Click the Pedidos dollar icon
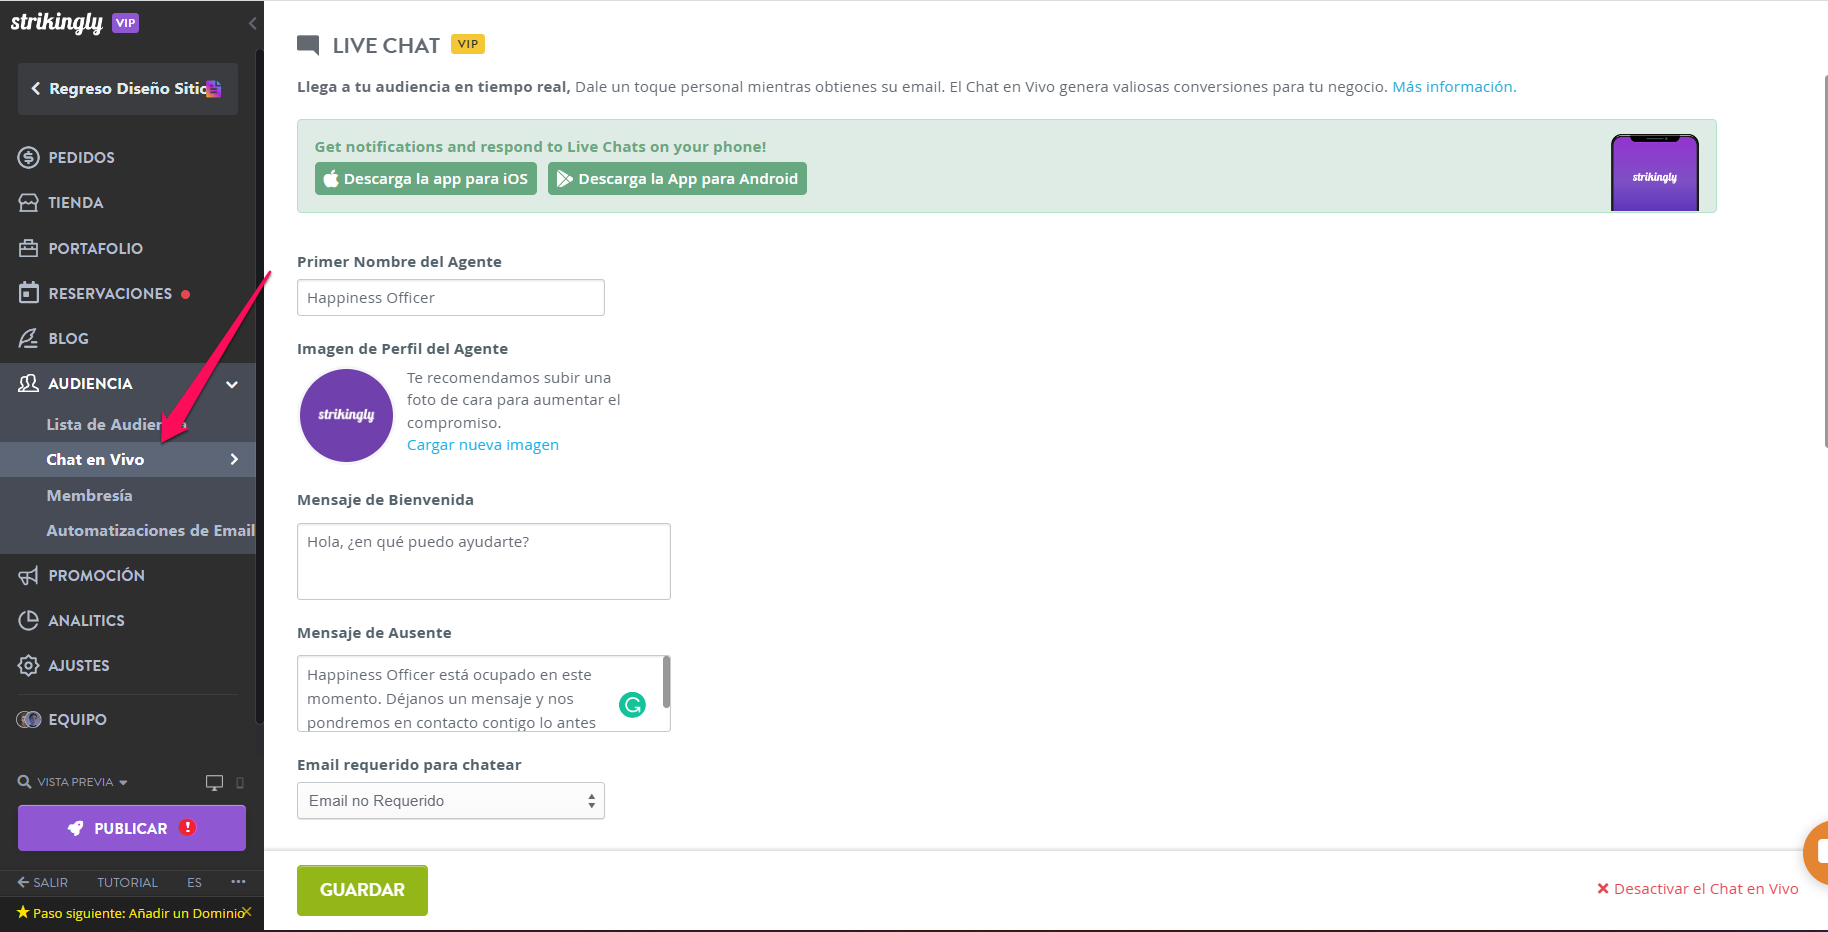This screenshot has height=932, width=1828. click(x=29, y=157)
